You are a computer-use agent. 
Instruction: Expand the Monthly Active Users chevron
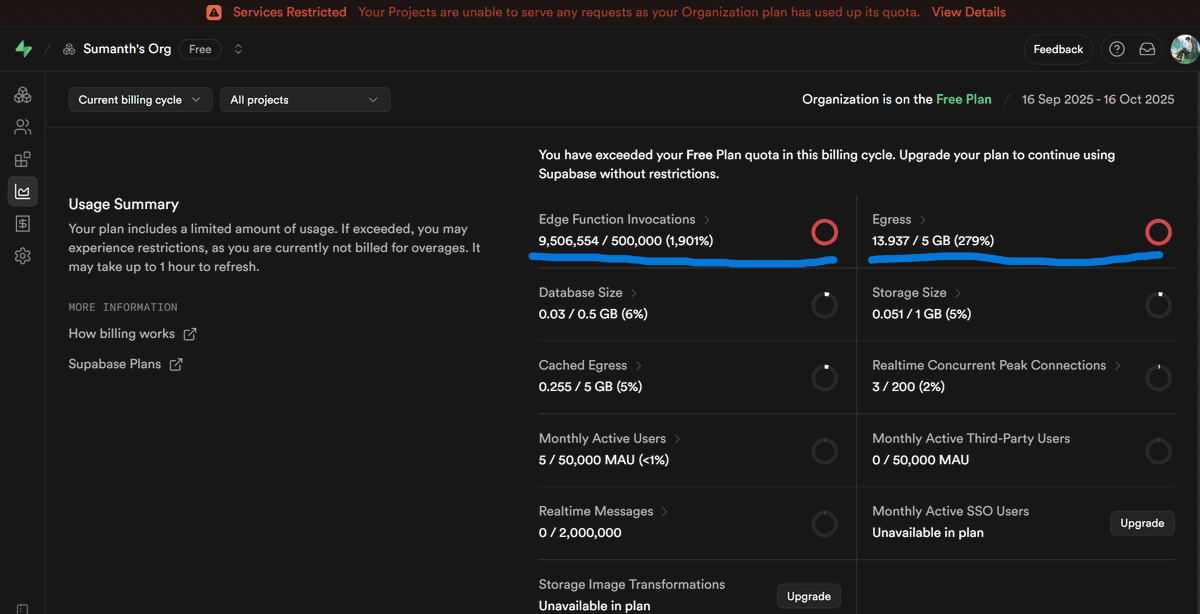[677, 439]
